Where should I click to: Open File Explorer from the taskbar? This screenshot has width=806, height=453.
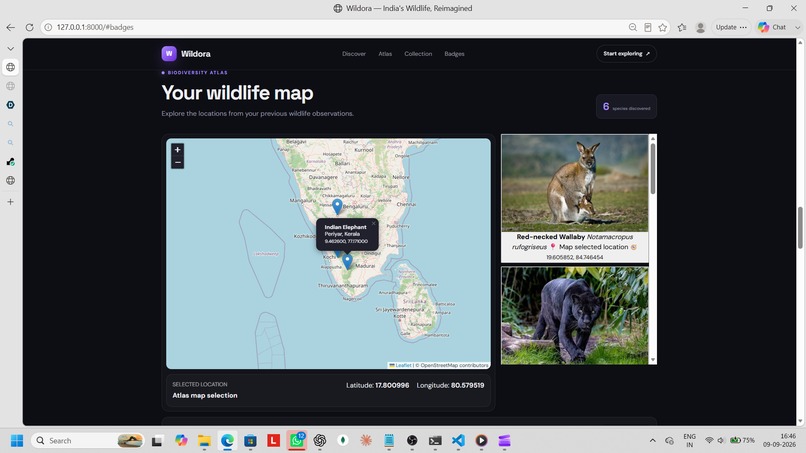click(204, 441)
